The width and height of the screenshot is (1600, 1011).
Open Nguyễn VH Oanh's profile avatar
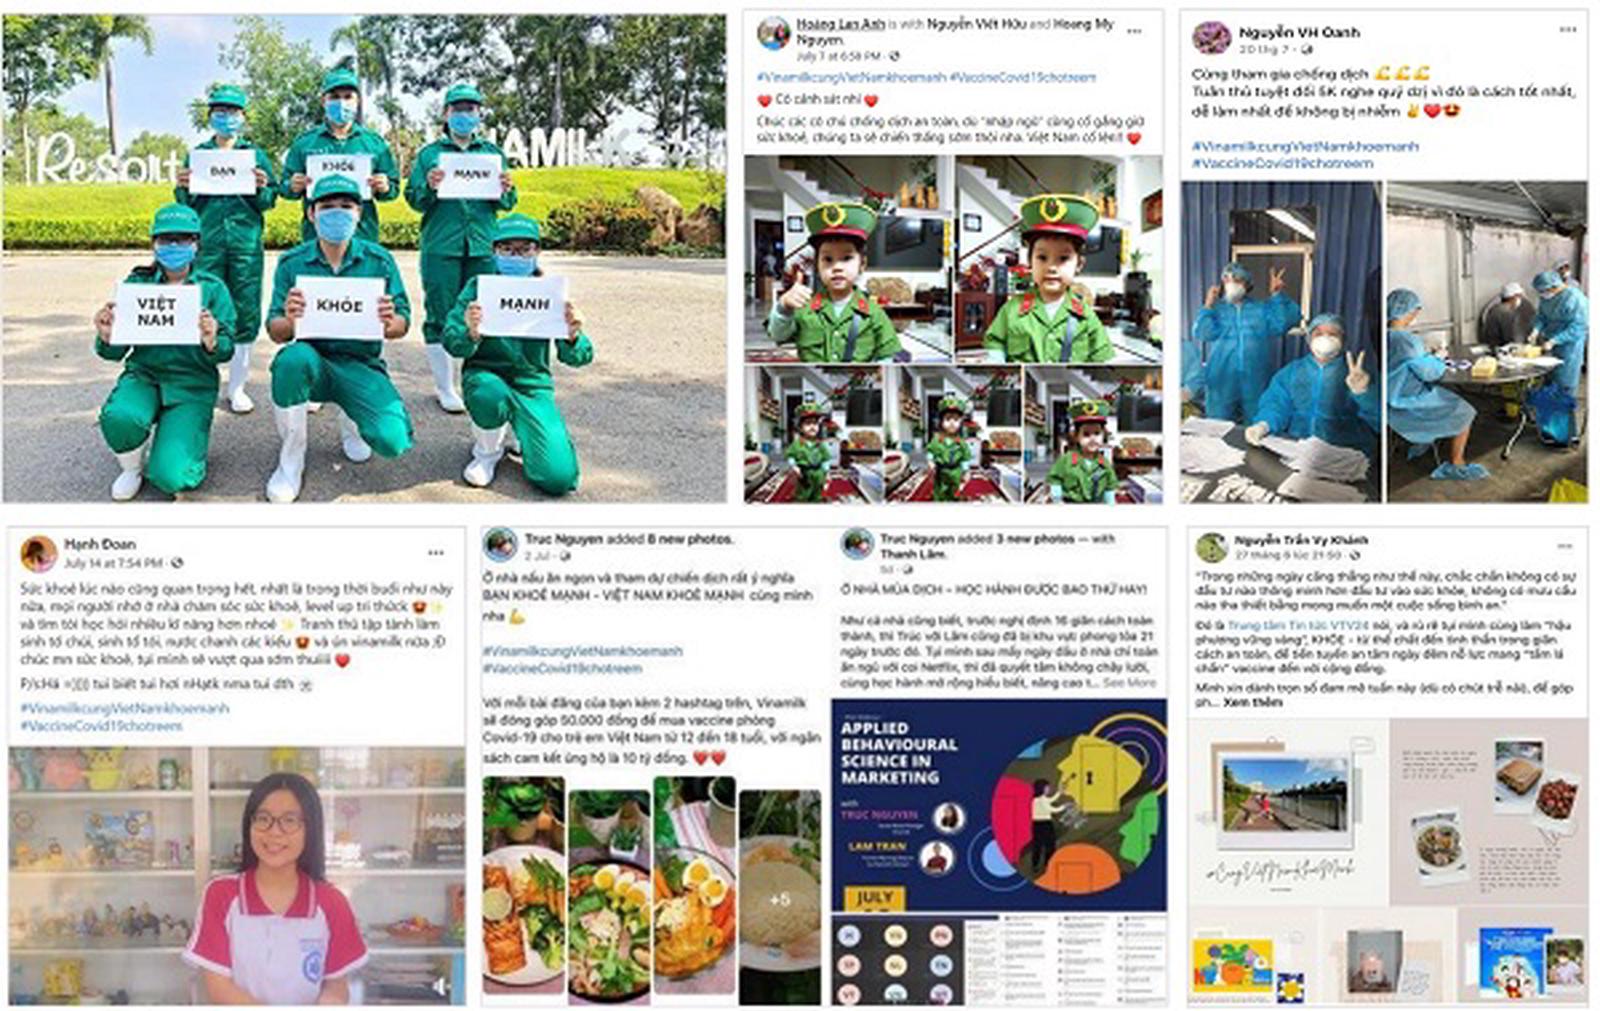click(x=1211, y=38)
